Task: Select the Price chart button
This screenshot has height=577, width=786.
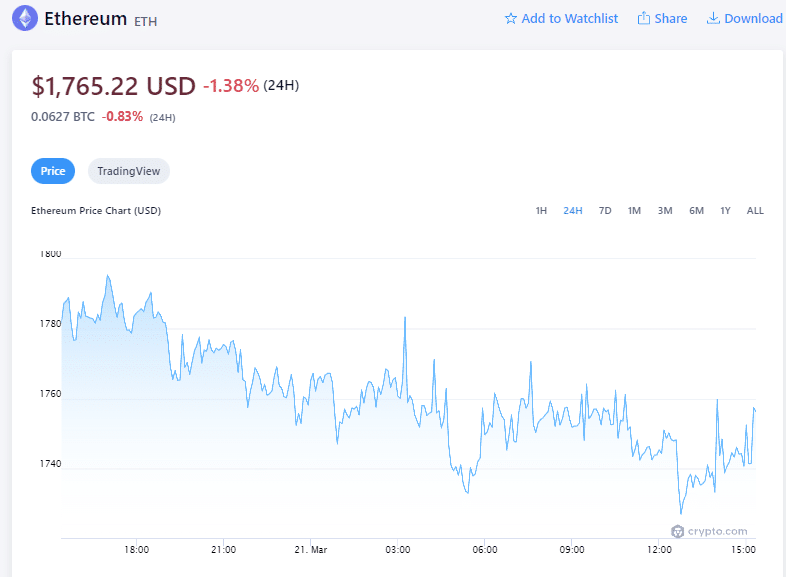Action: pos(53,171)
